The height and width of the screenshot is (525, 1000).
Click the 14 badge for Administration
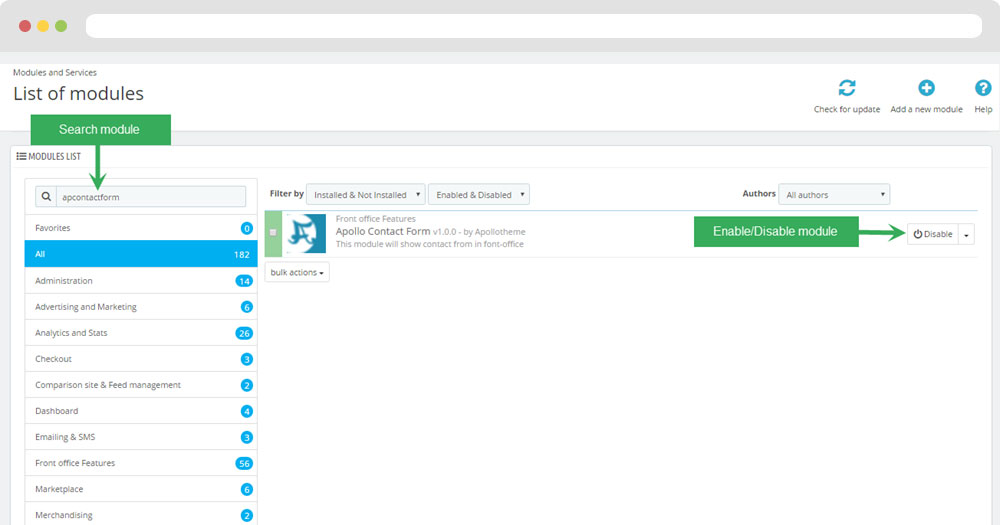(x=244, y=281)
